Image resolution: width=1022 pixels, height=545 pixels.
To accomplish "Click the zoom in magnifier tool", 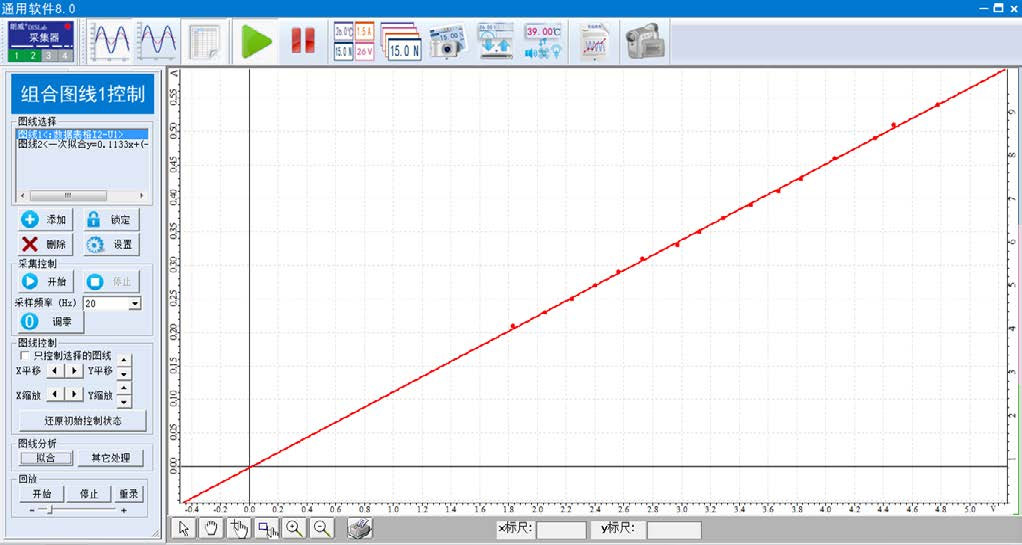I will click(294, 529).
